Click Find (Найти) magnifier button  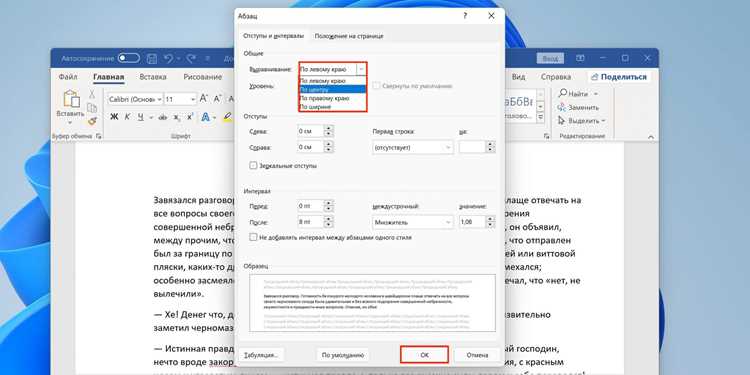click(573, 94)
